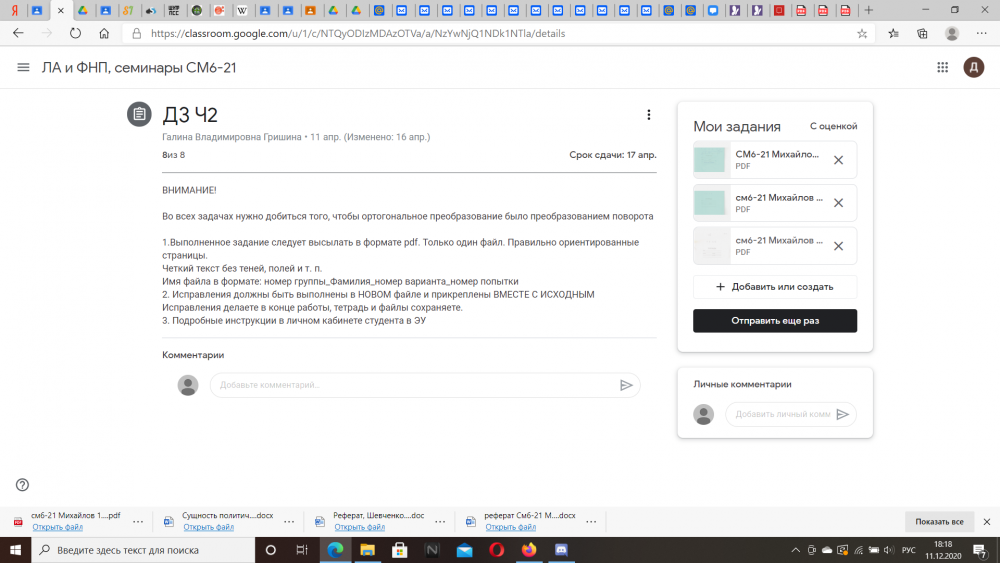Click the "Срок сдачи: 17 апр." text
This screenshot has width=1000, height=563.
612,155
